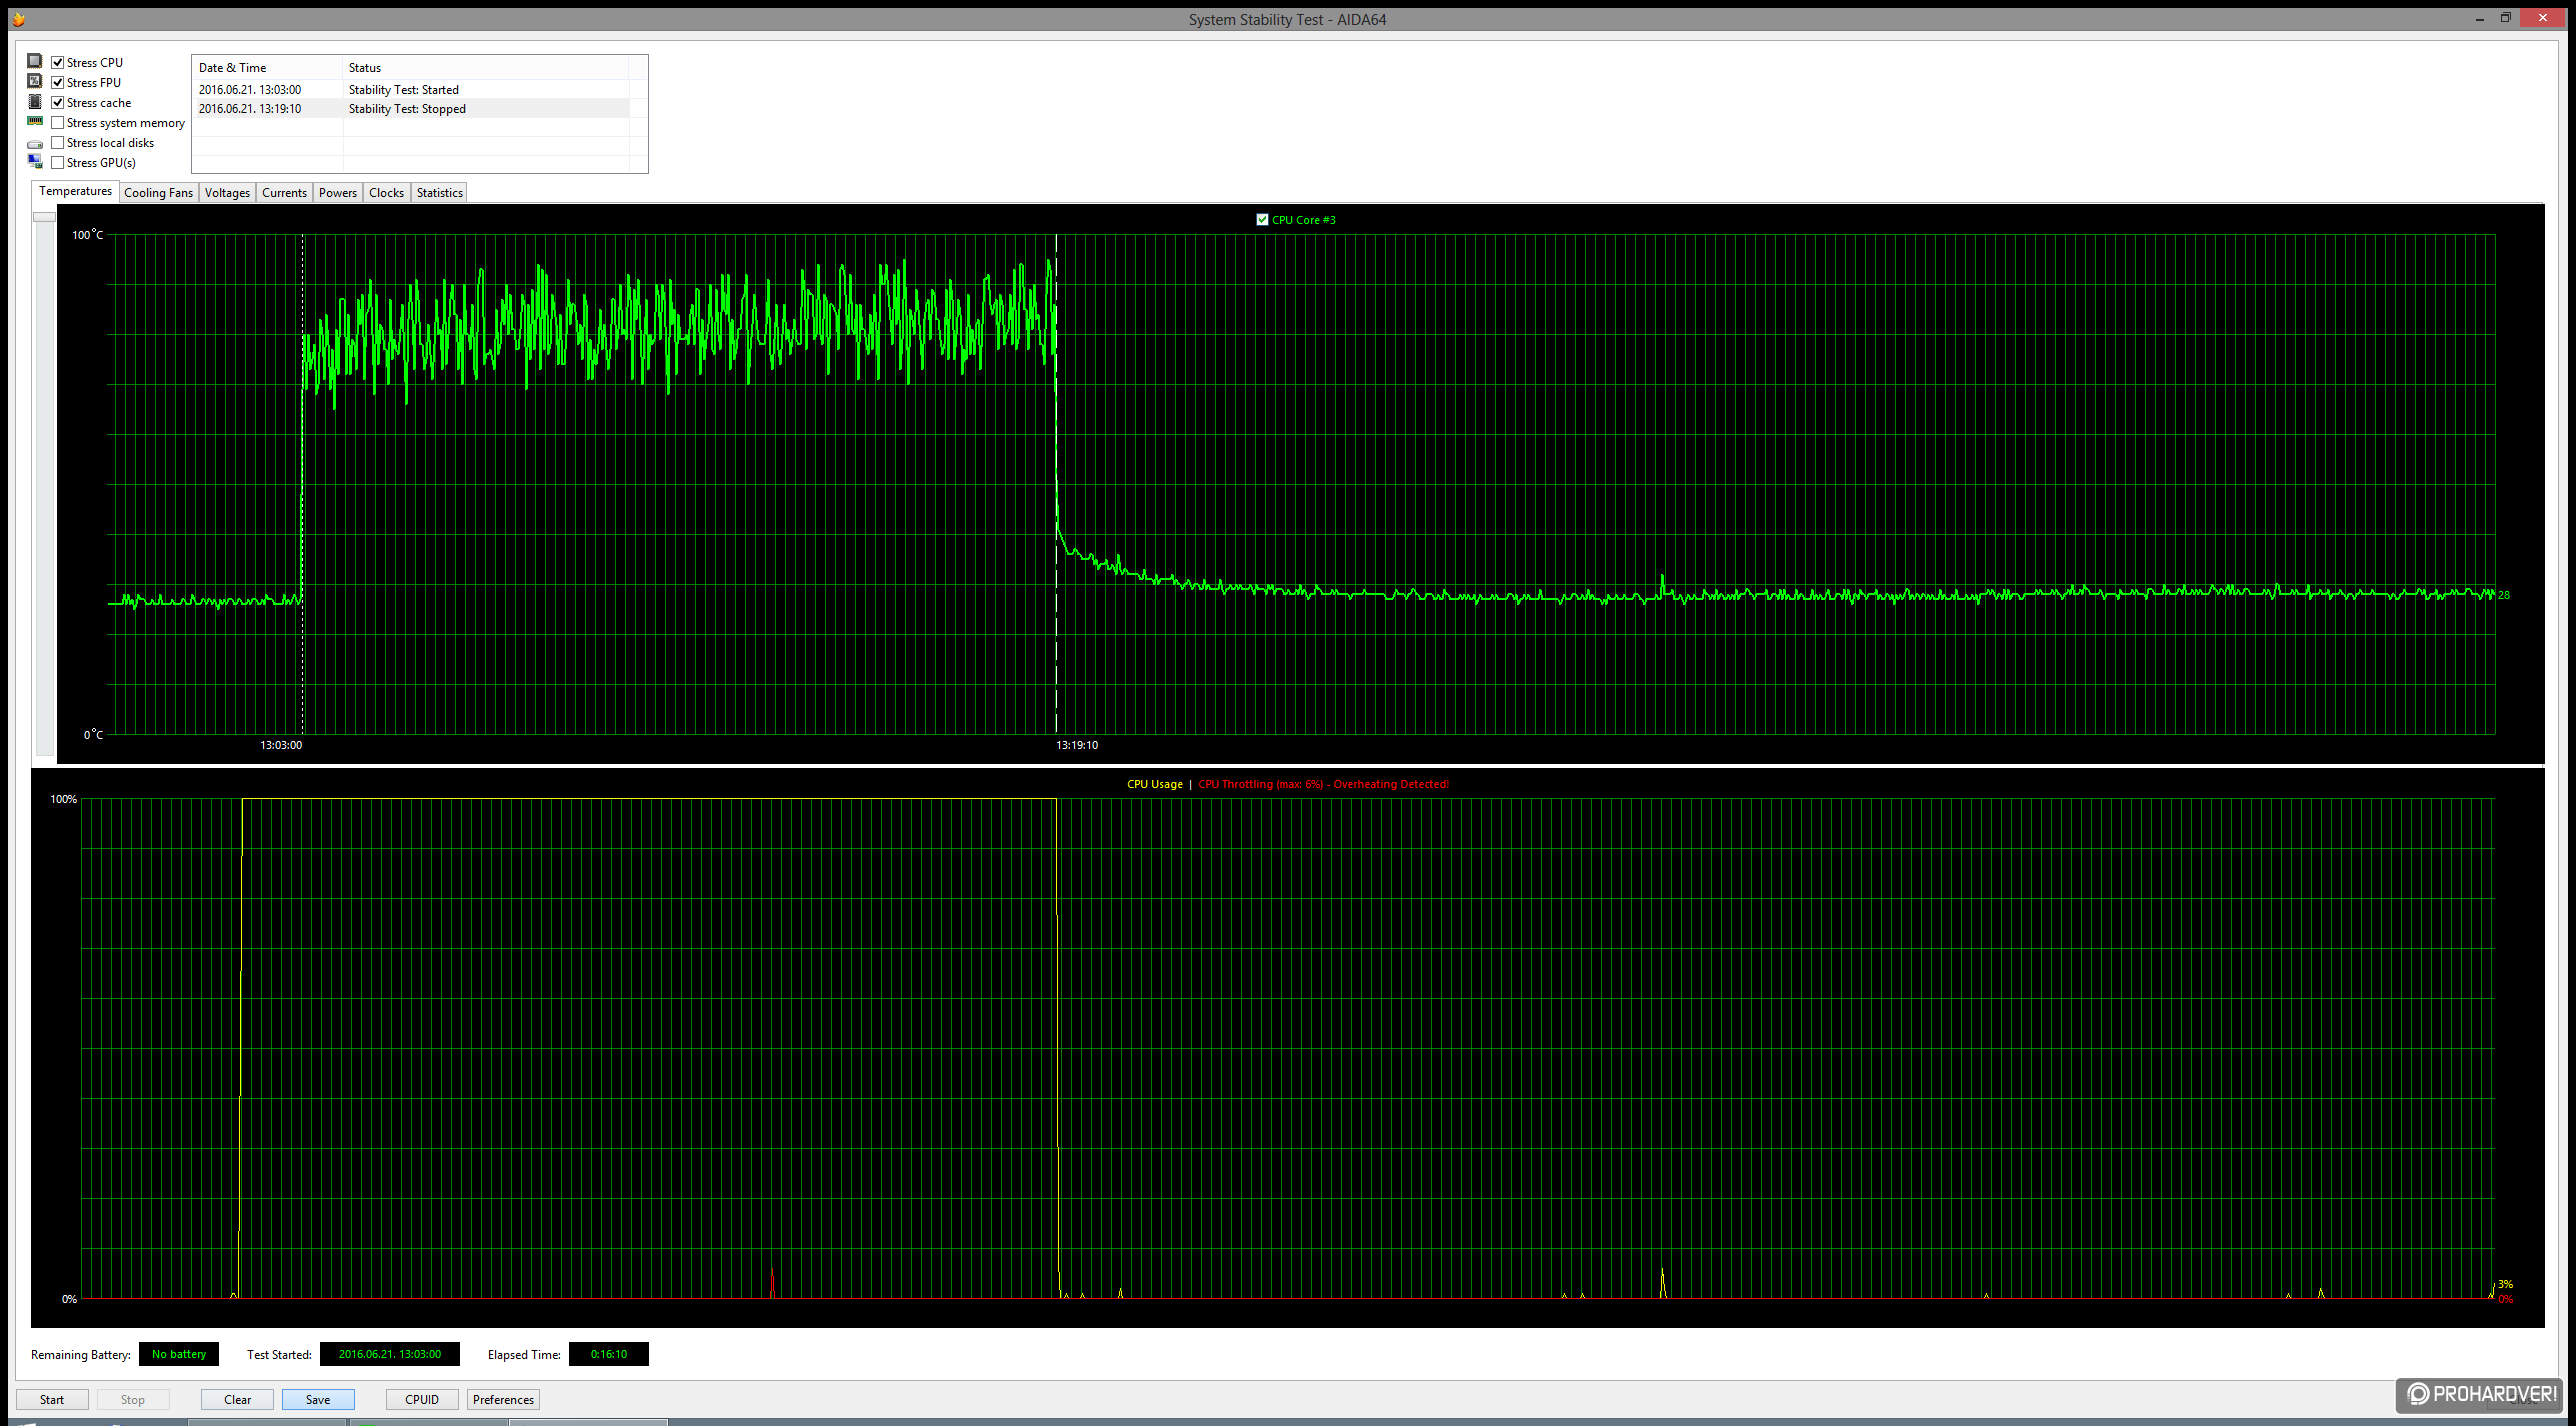Open the Preferences dialog
The height and width of the screenshot is (1426, 2576).
[x=503, y=1399]
